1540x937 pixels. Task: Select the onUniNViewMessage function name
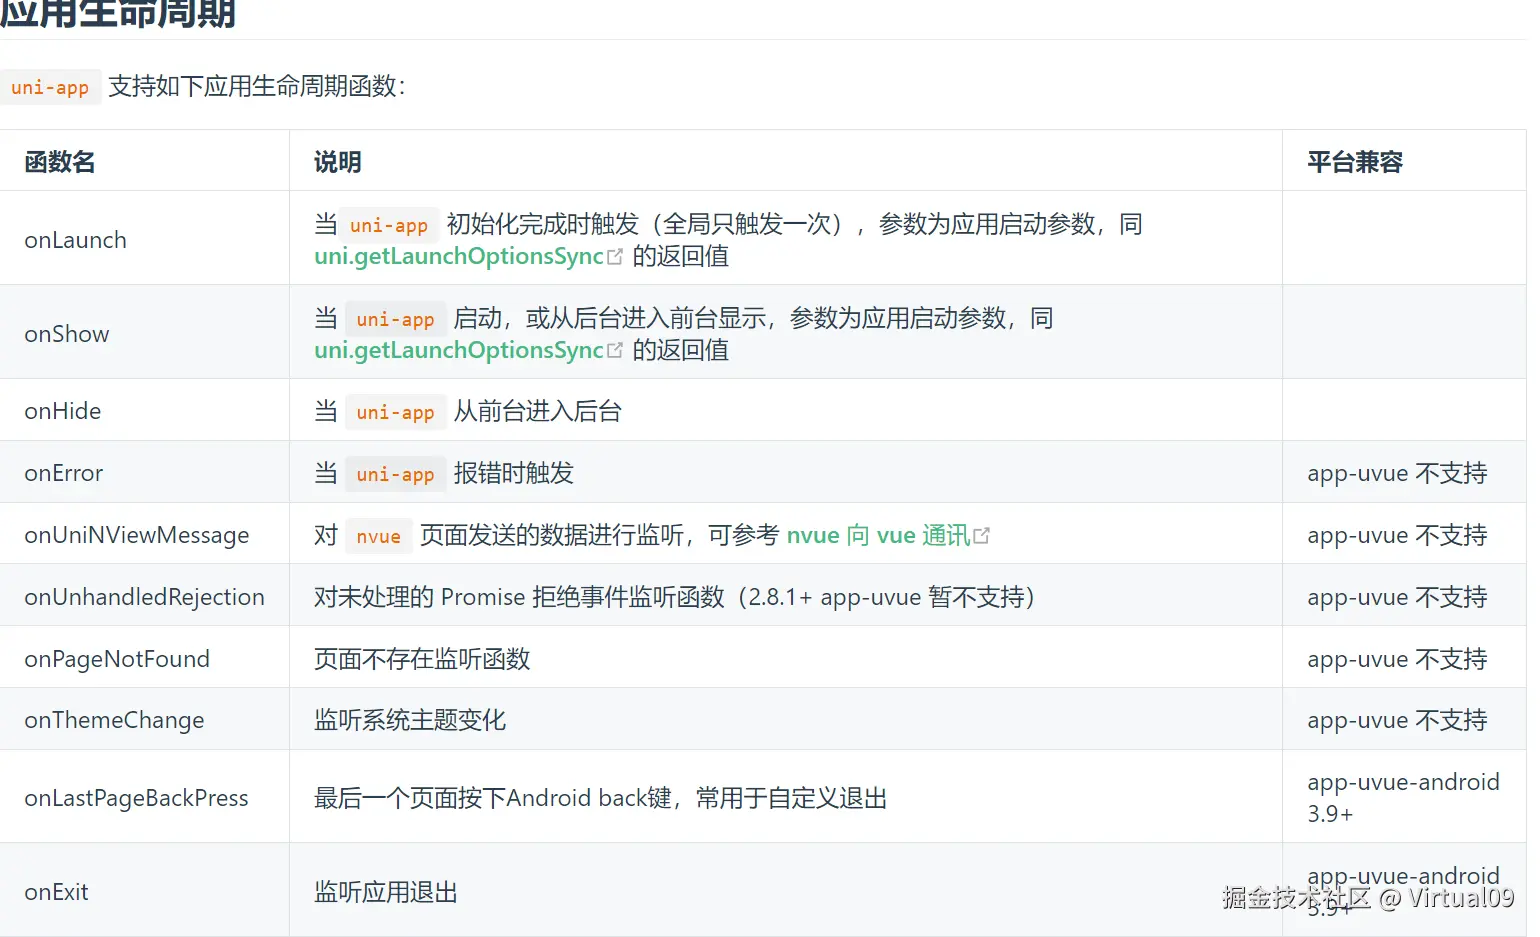(x=137, y=535)
